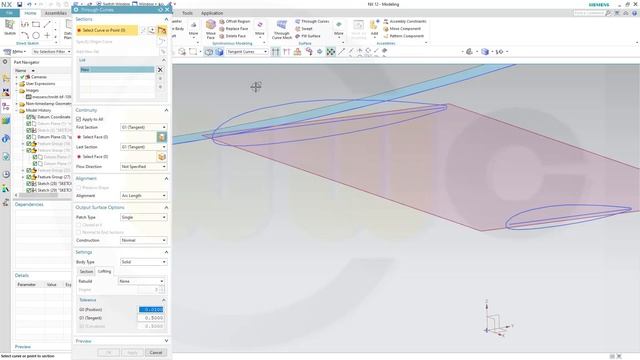640x360 pixels.
Task: Click Delete Face command
Action: [233, 36]
